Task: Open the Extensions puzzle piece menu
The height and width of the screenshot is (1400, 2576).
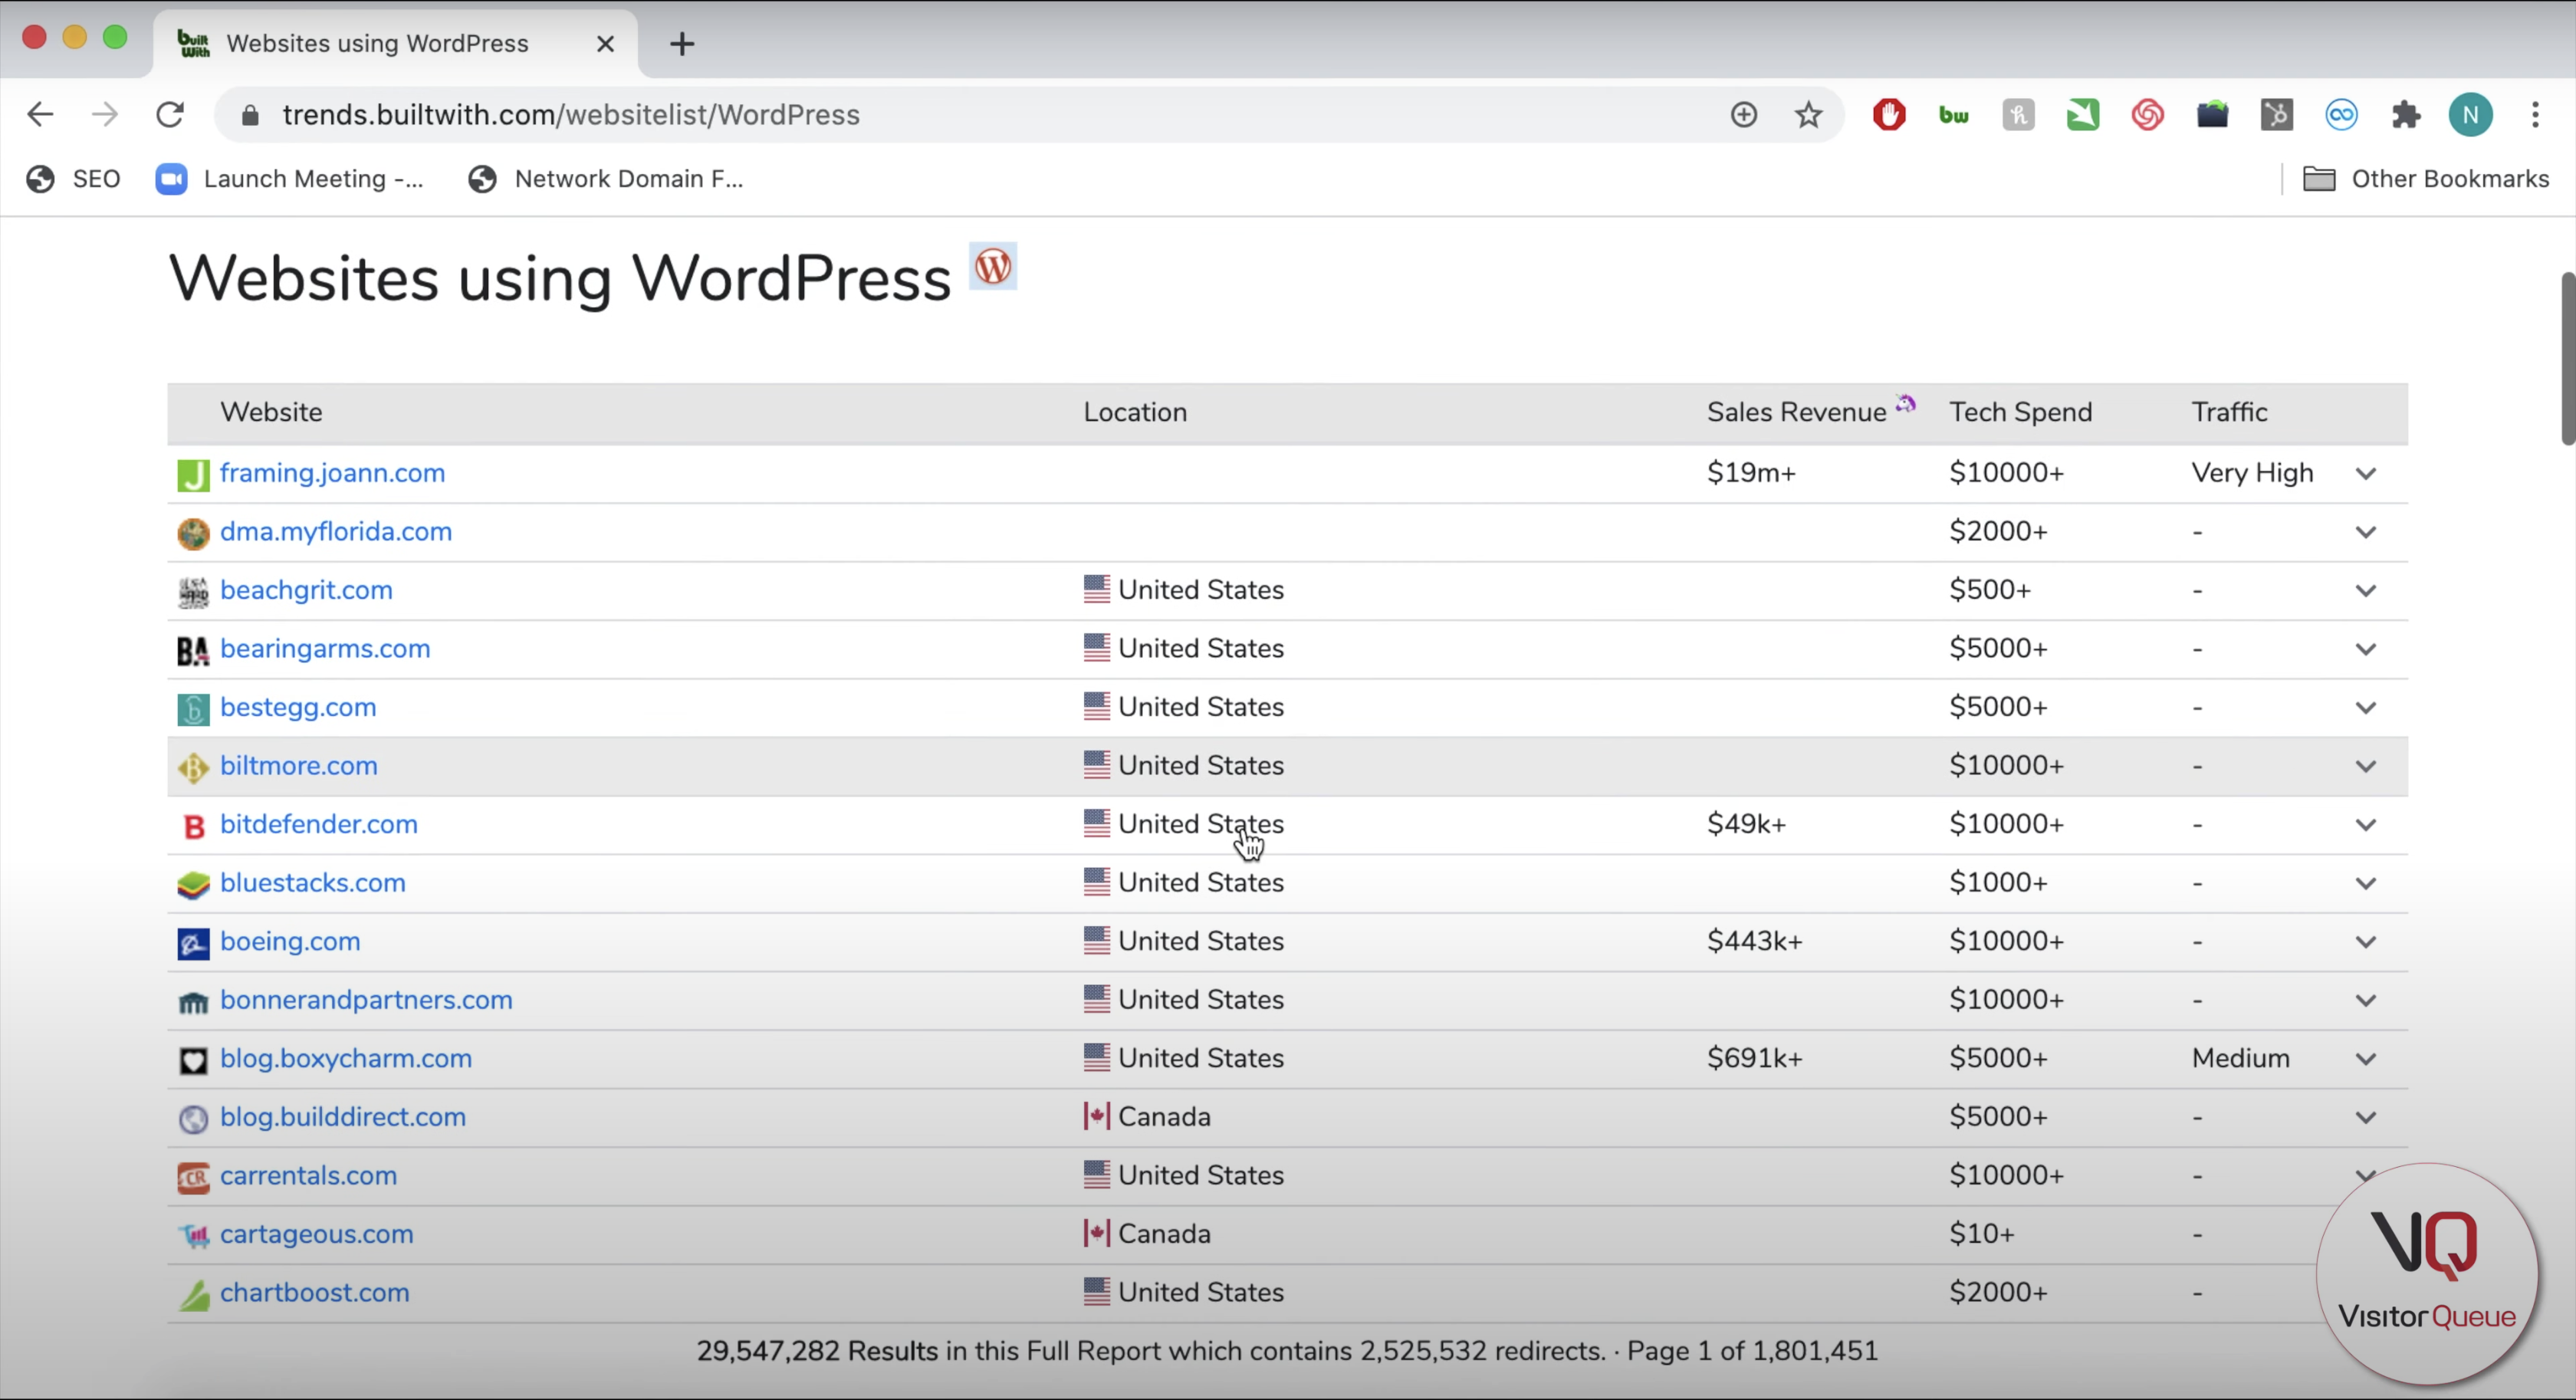Action: [x=2406, y=115]
